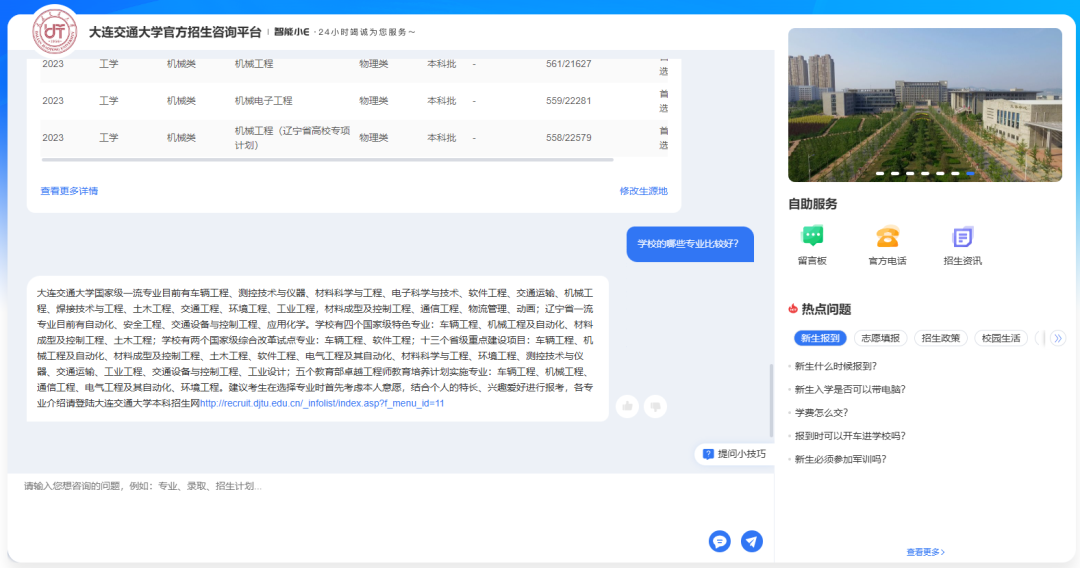Open 提问小技巧 question tips
The image size is (1080, 568).
tap(734, 454)
